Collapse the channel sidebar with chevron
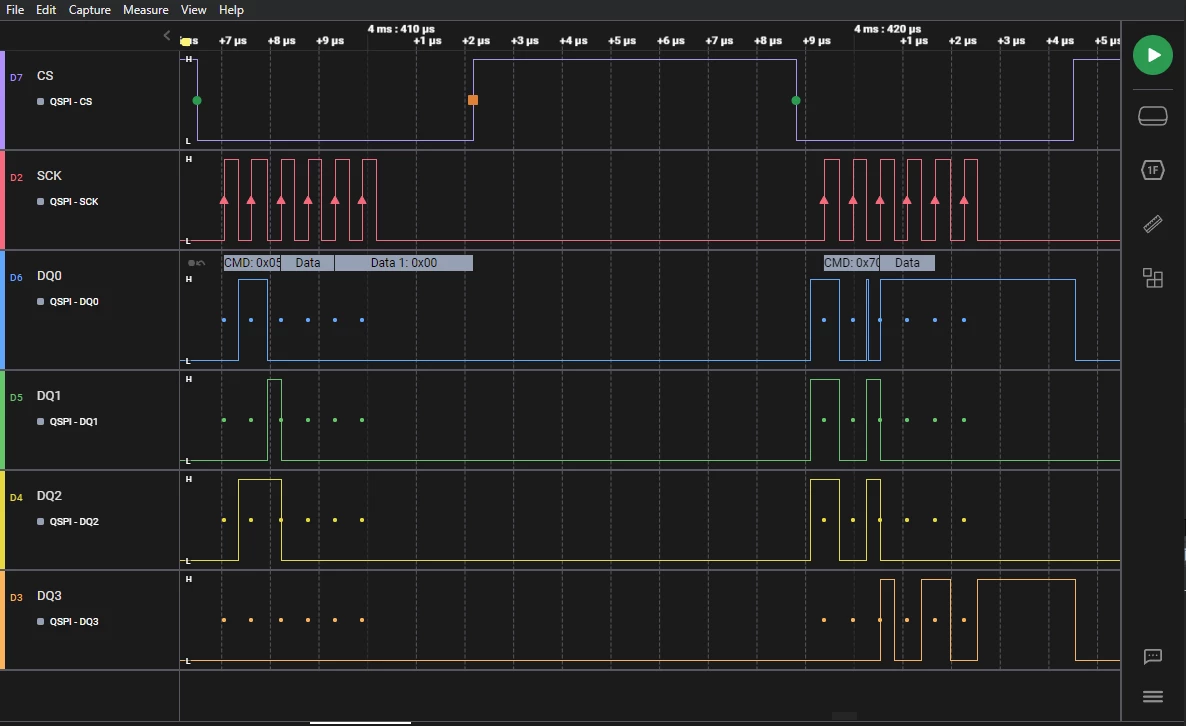This screenshot has width=1186, height=726. [x=167, y=36]
